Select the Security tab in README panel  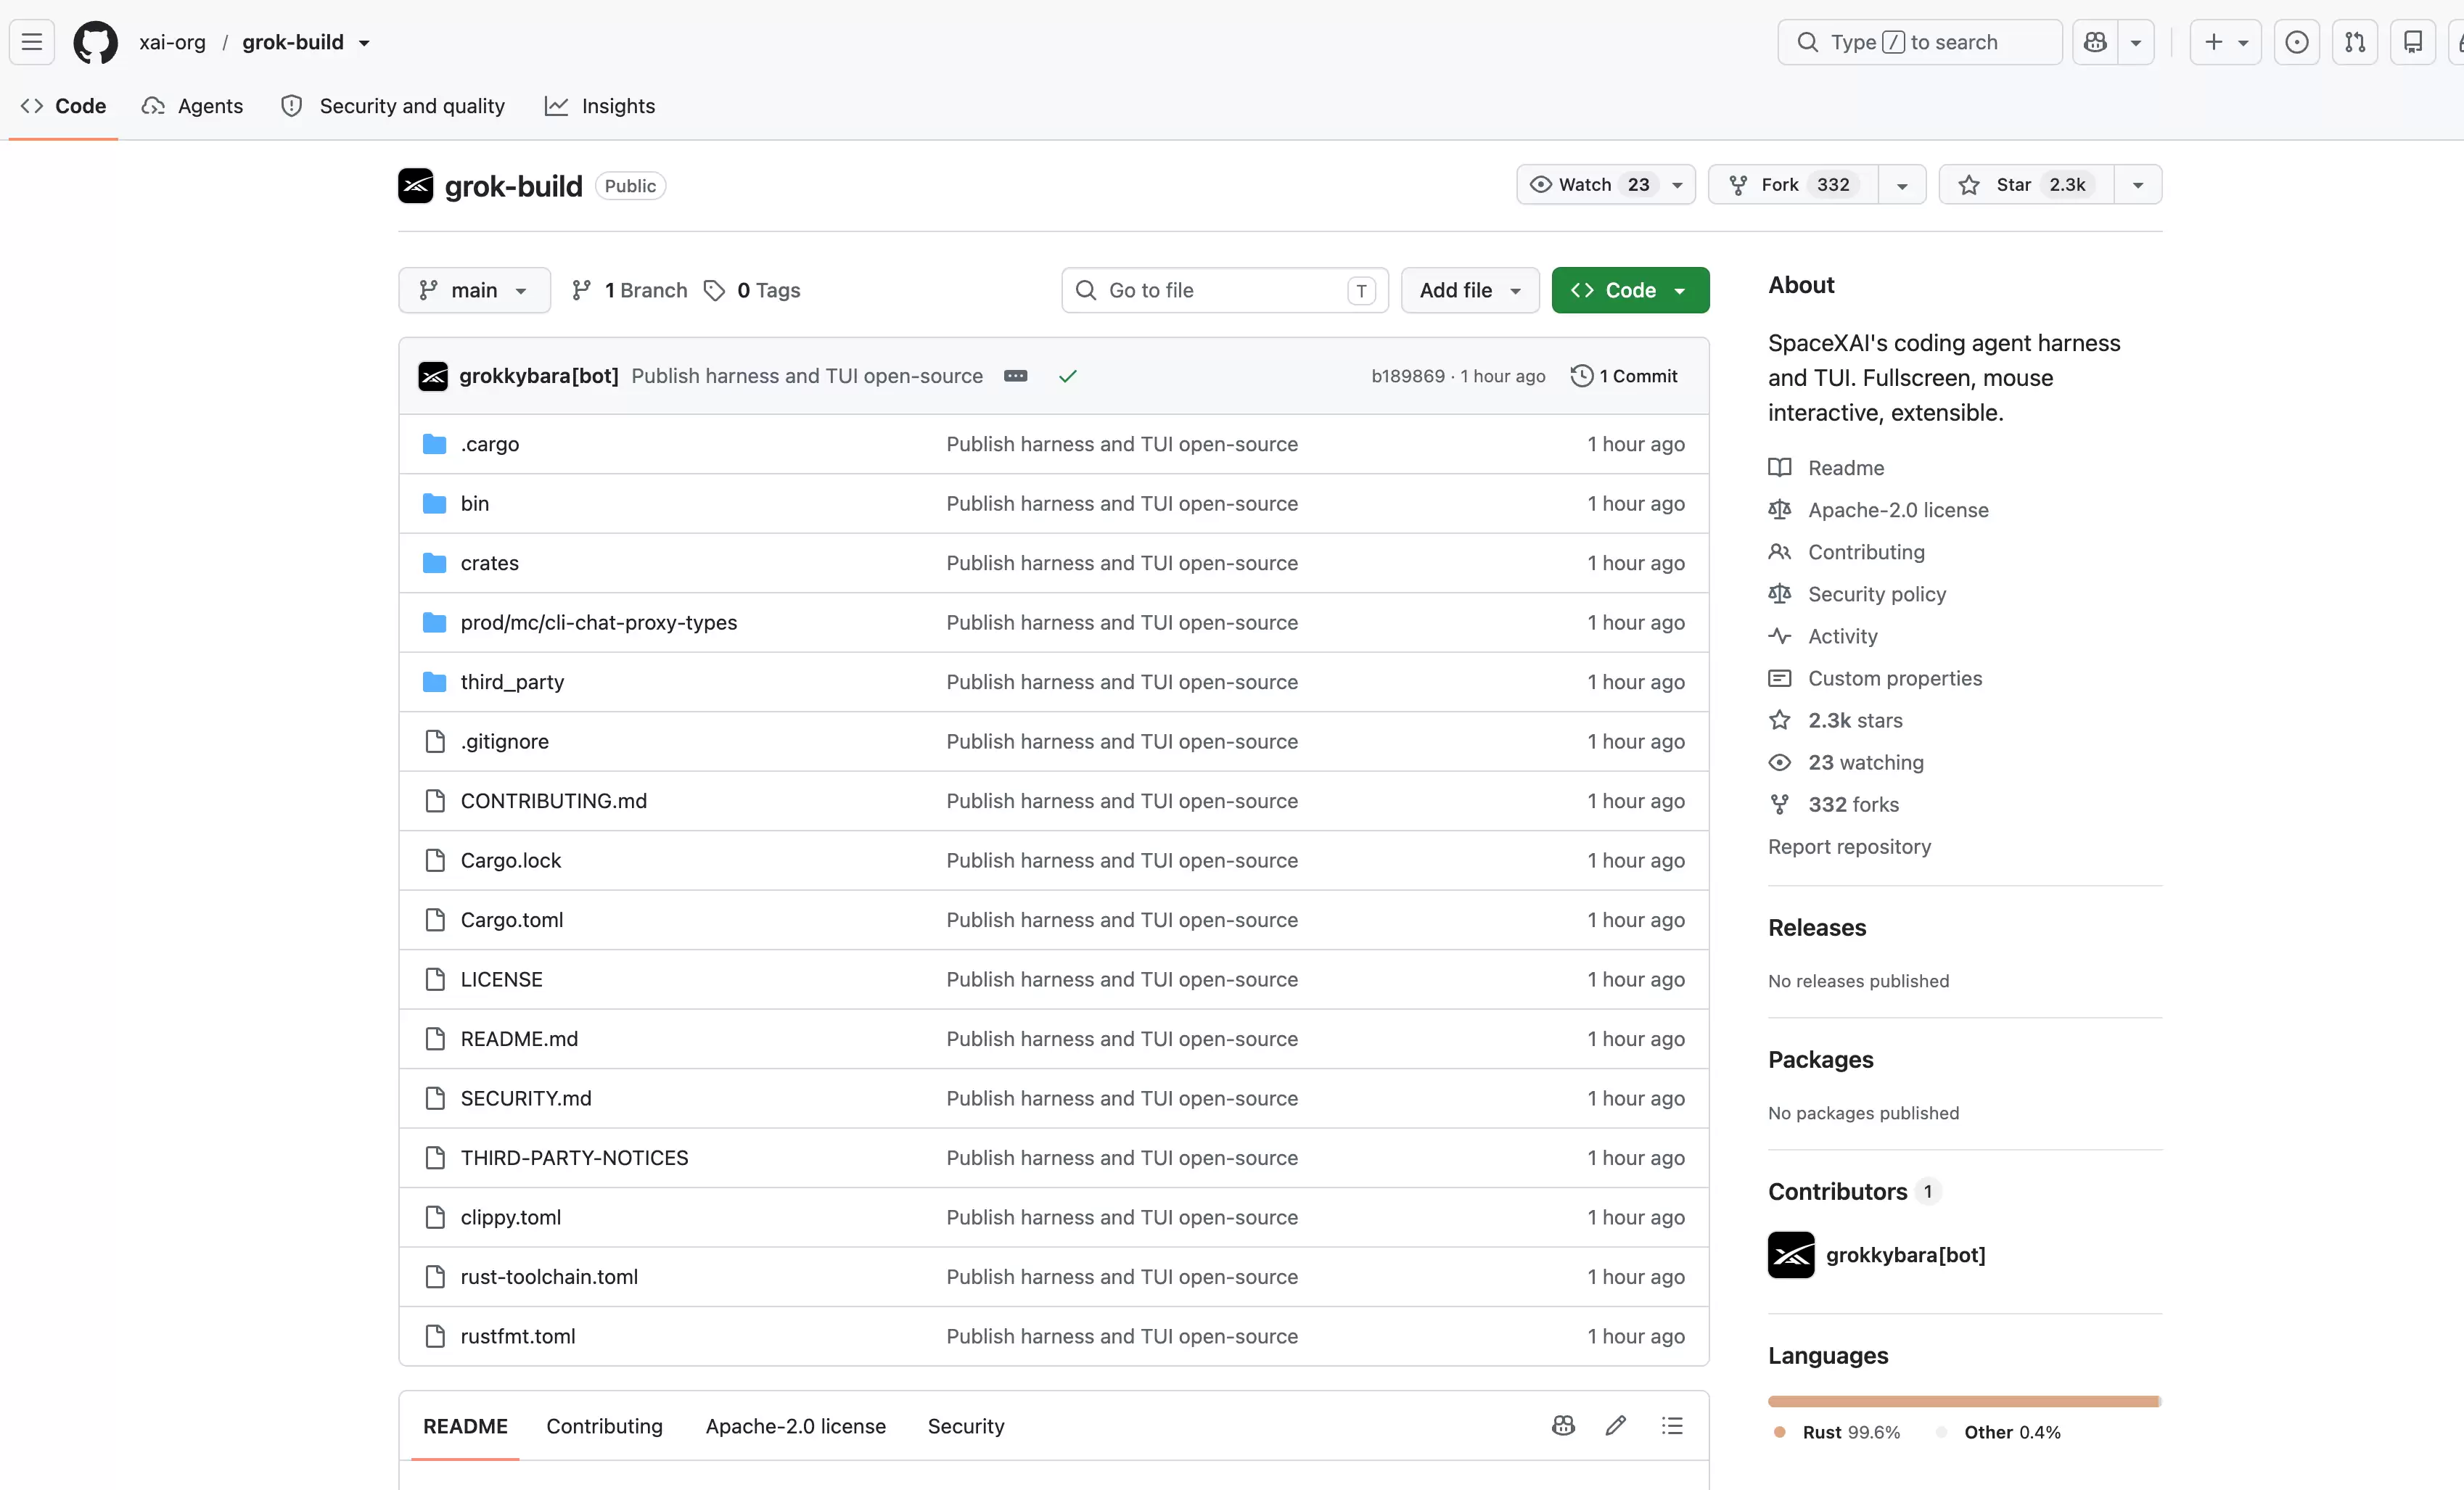pyautogui.click(x=965, y=1426)
